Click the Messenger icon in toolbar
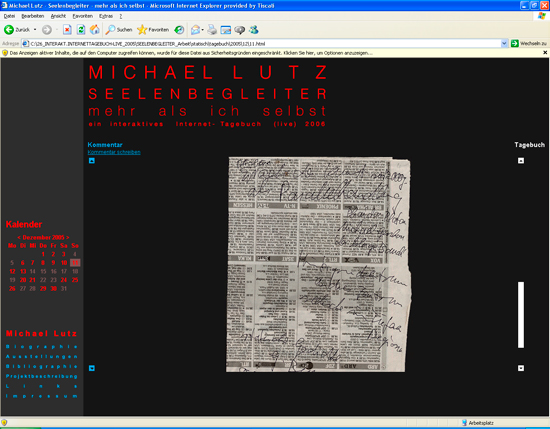 pyautogui.click(x=254, y=30)
